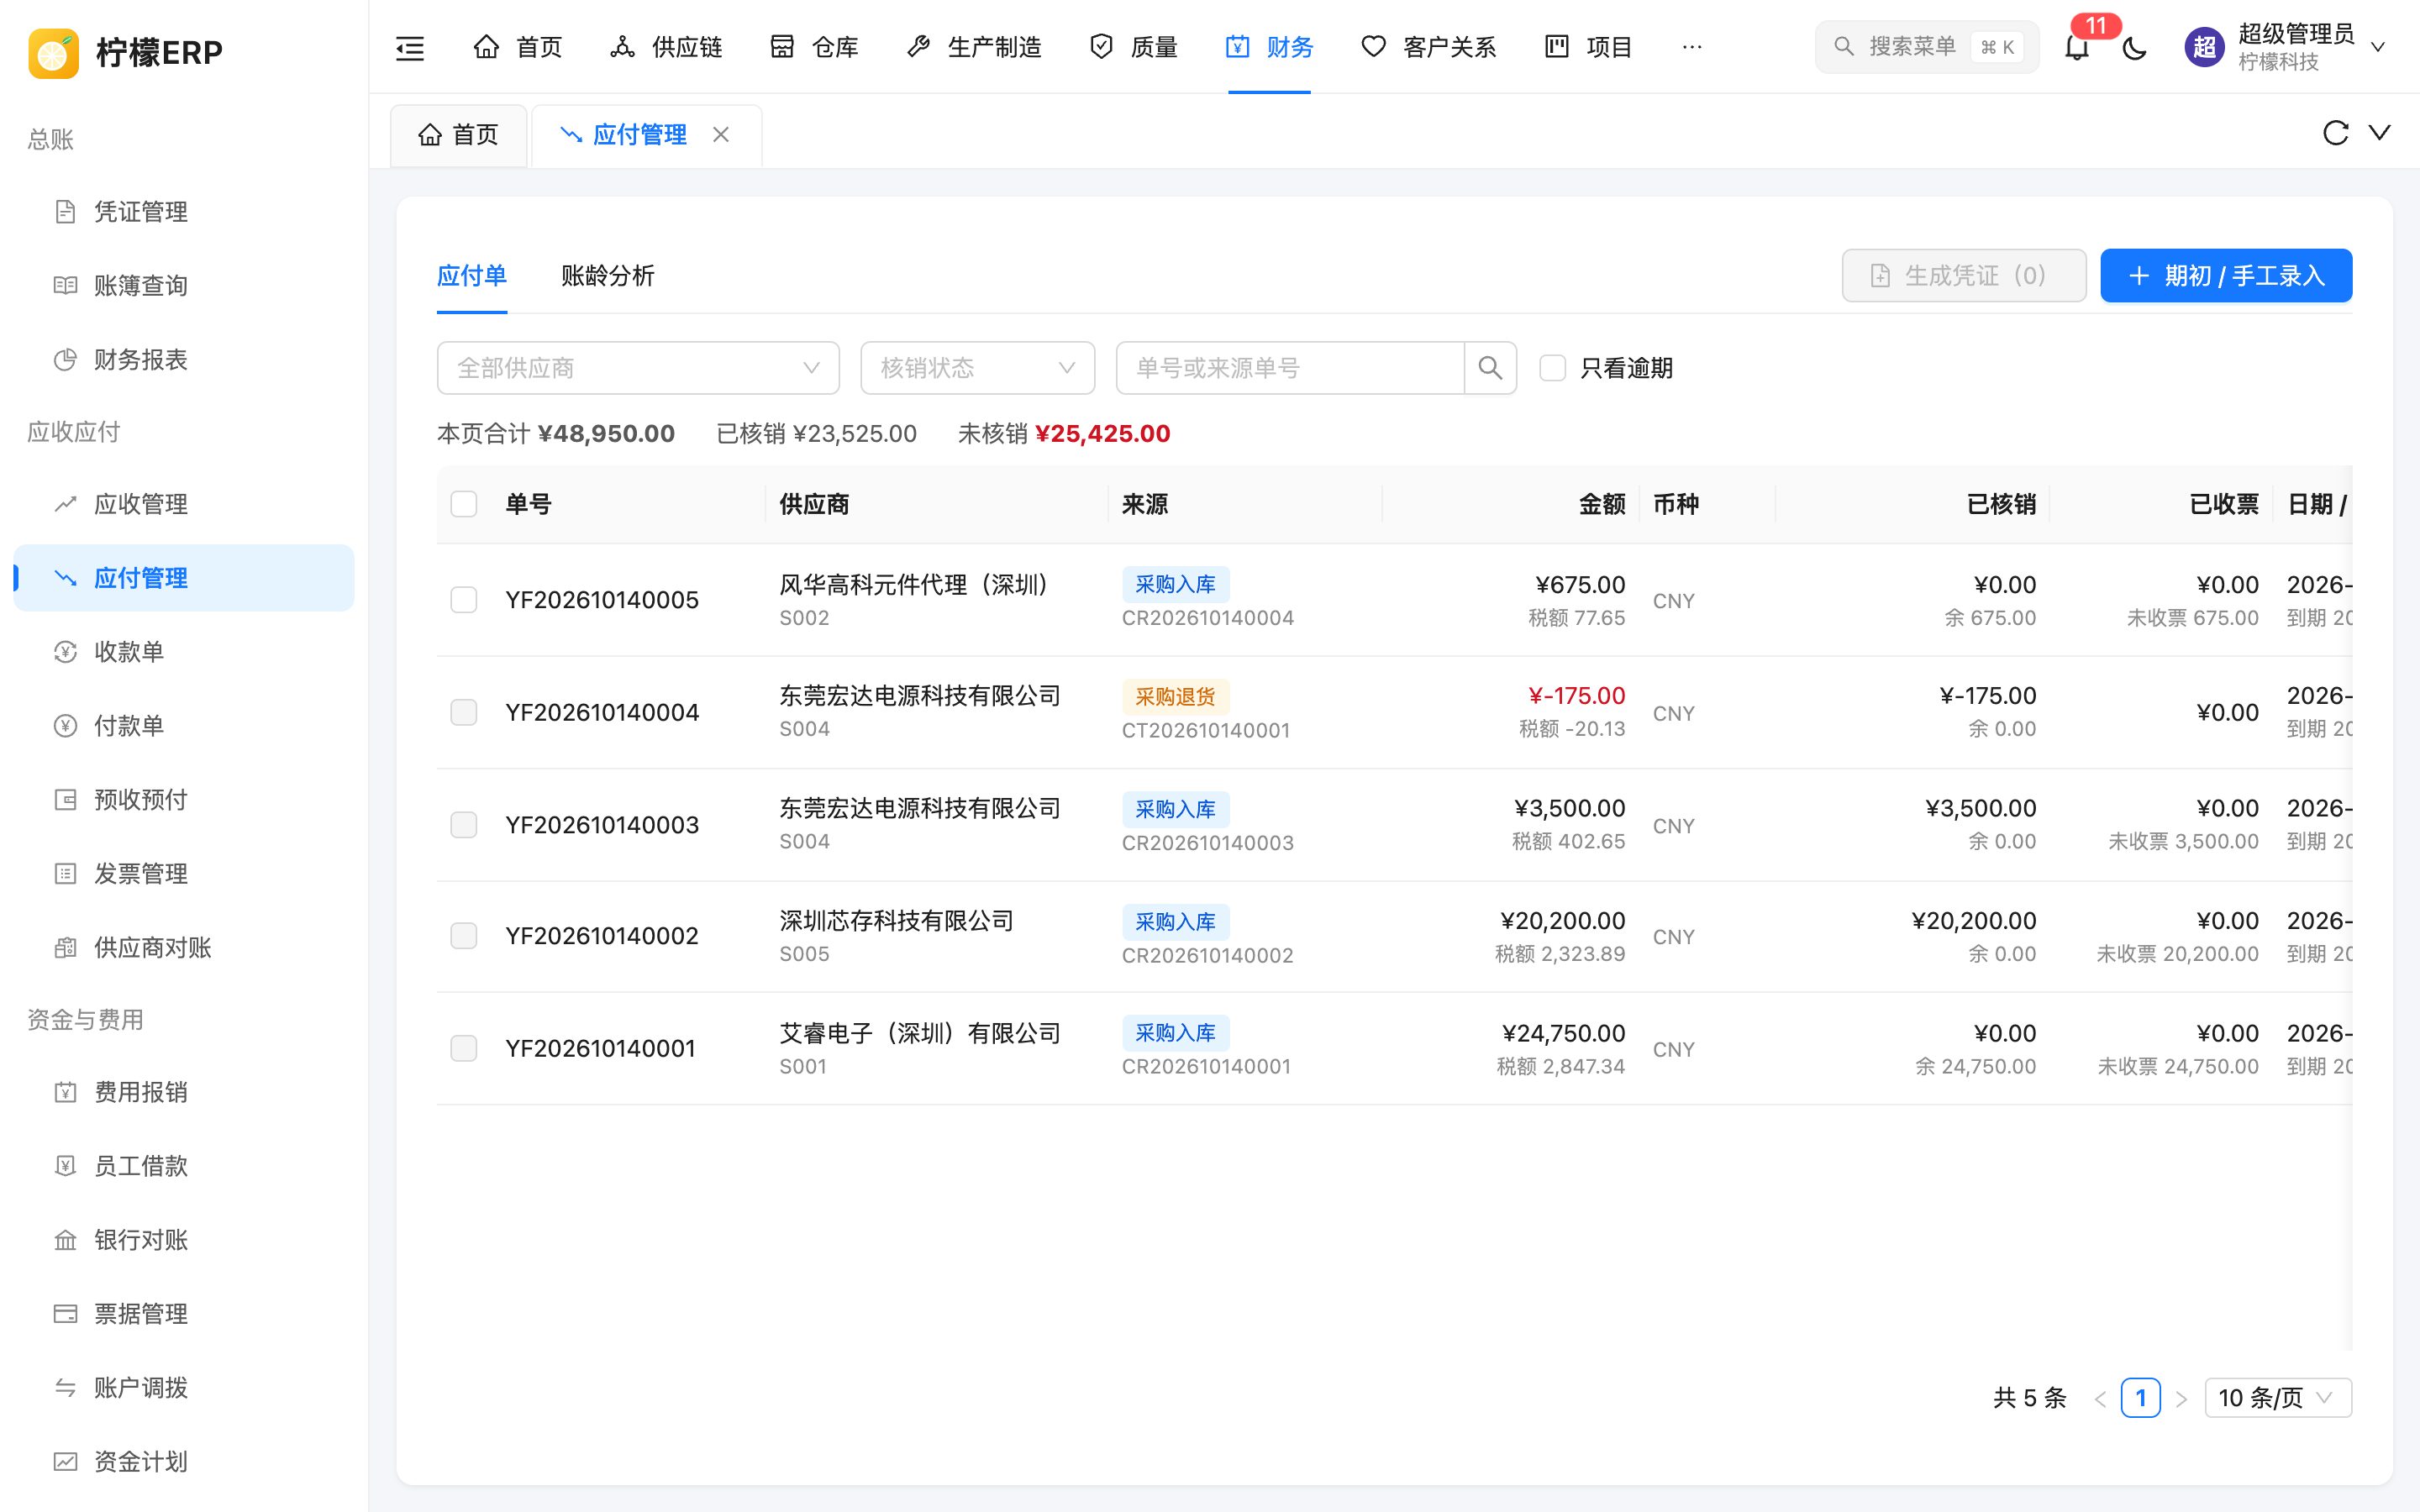Open notifications bell with 11 badge
Image resolution: width=2420 pixels, height=1512 pixels.
point(2077,47)
